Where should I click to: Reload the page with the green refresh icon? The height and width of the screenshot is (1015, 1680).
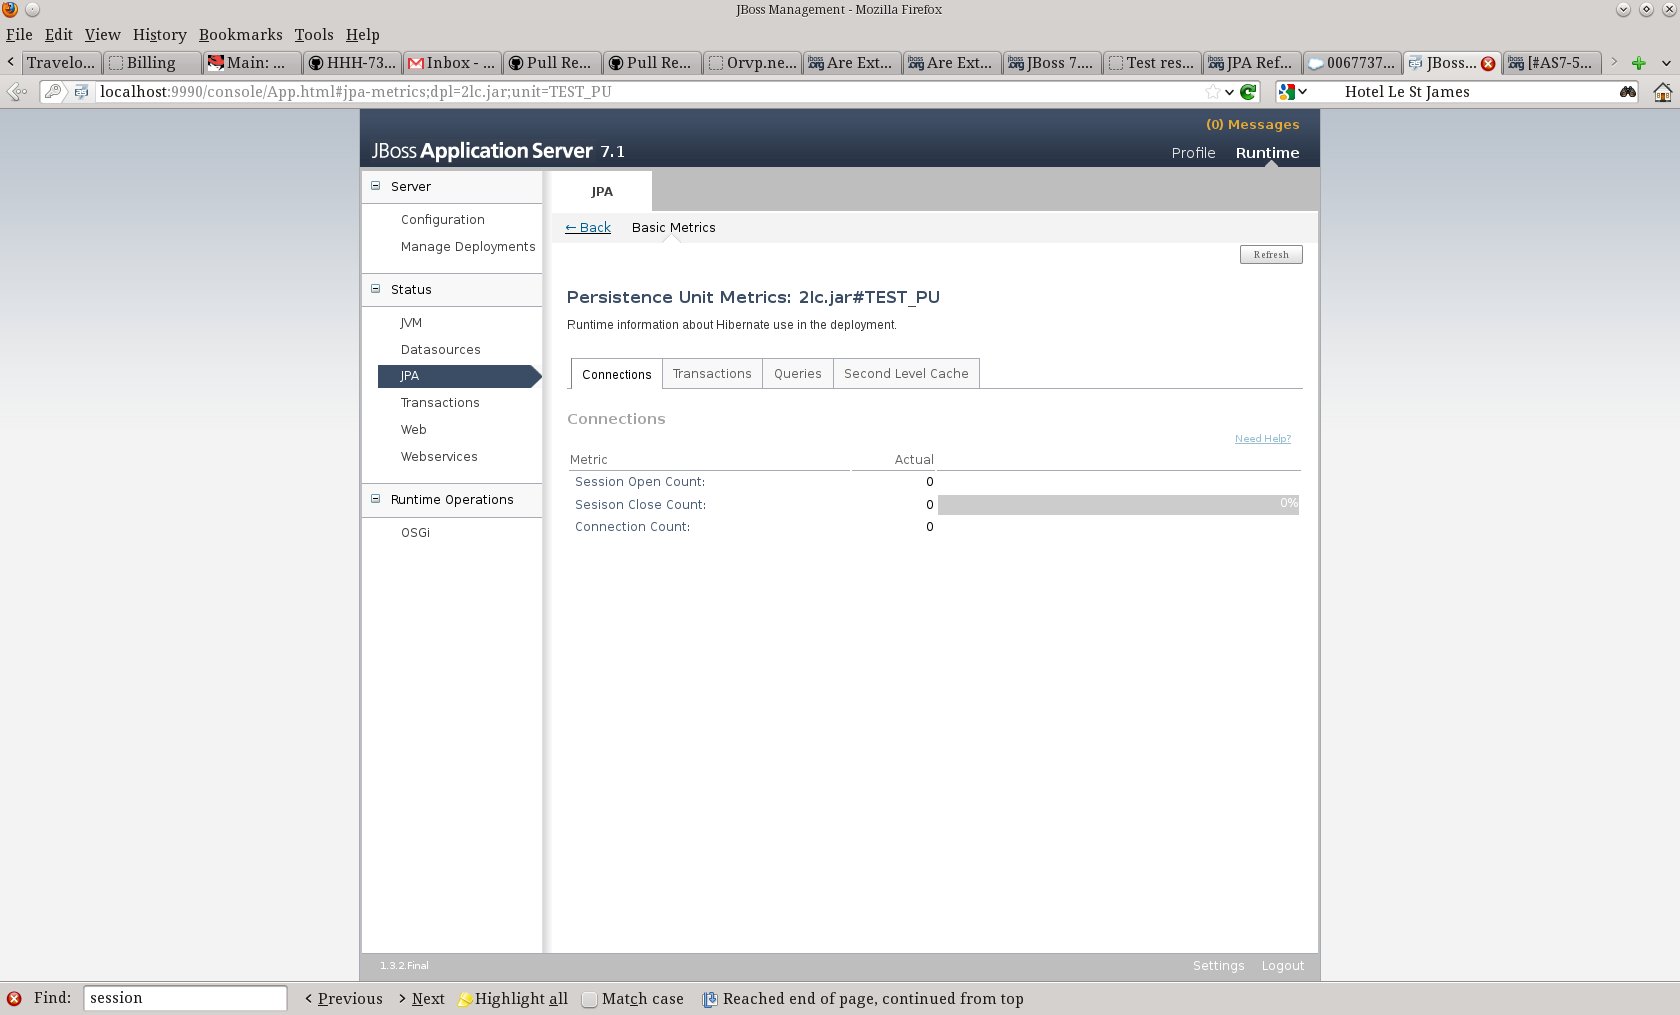pos(1248,92)
